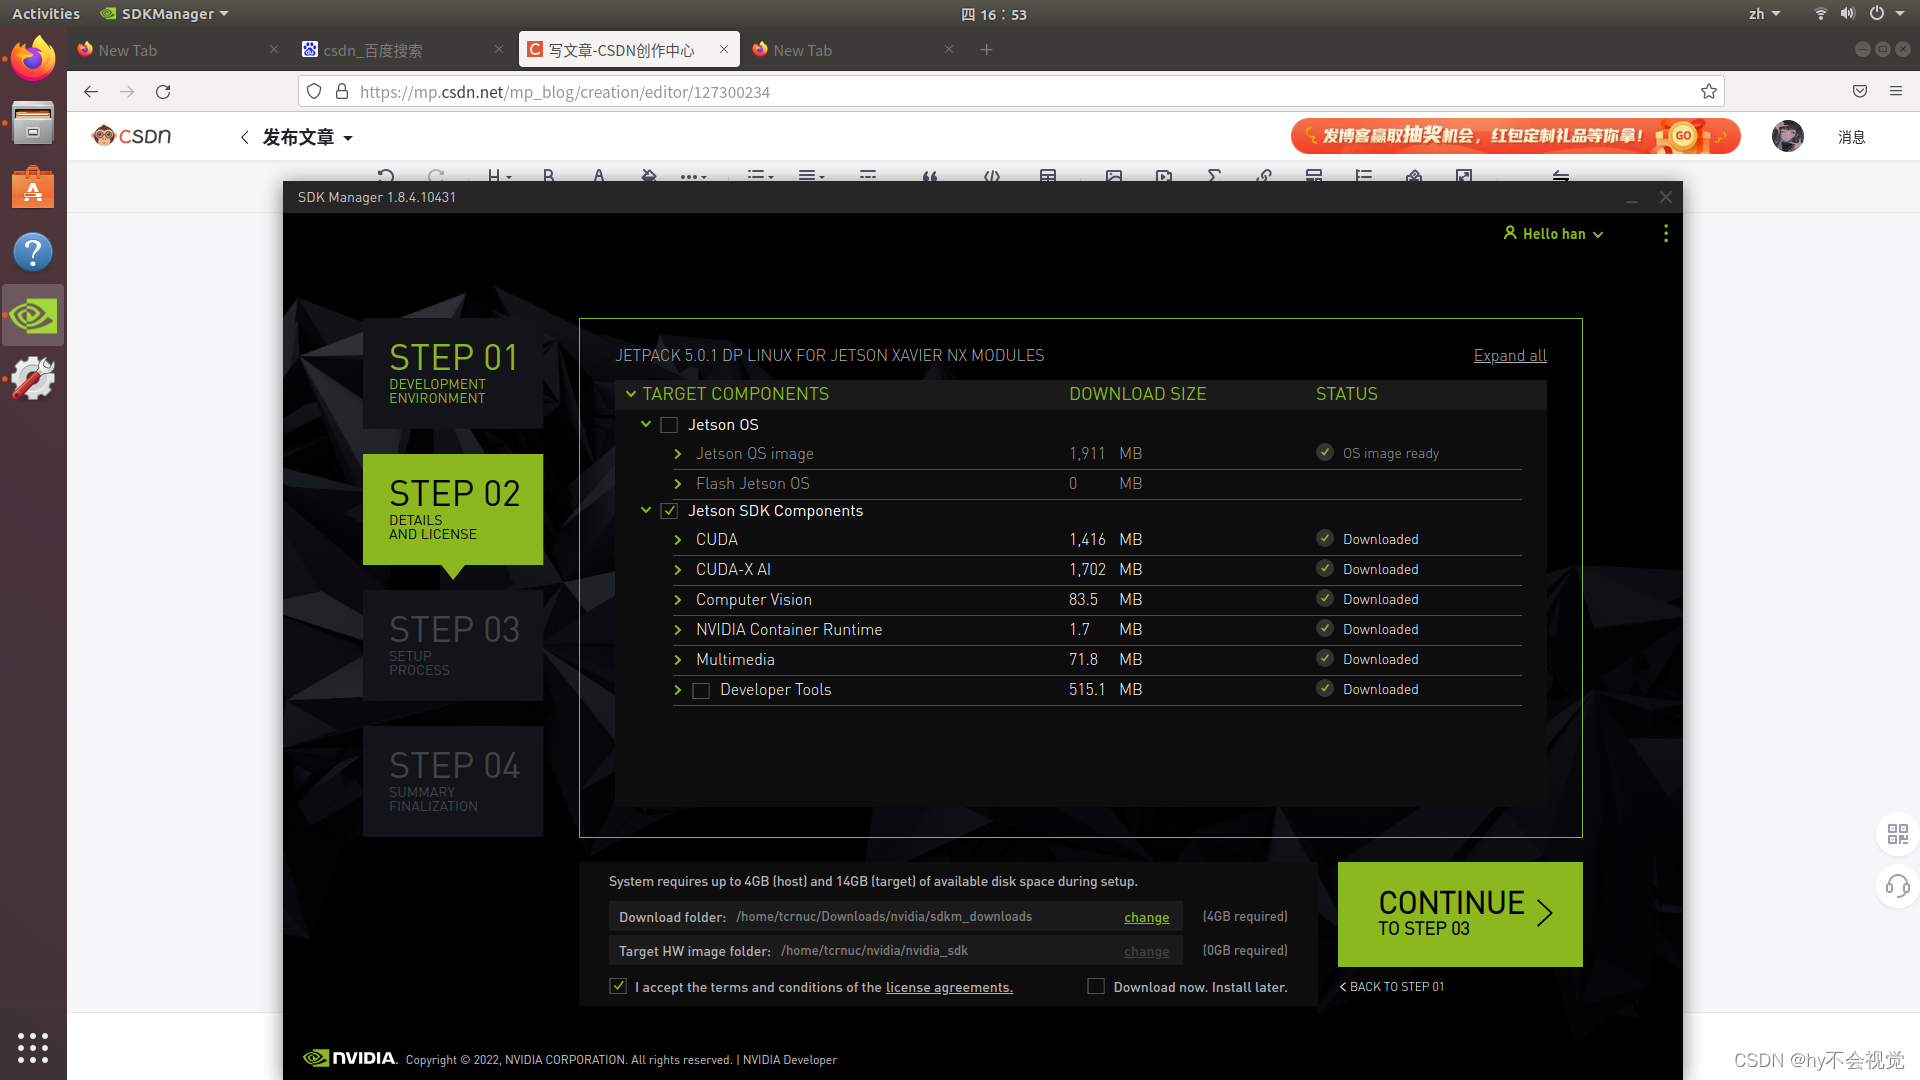Click the browser reload page icon
This screenshot has width=1920, height=1080.
coord(163,92)
